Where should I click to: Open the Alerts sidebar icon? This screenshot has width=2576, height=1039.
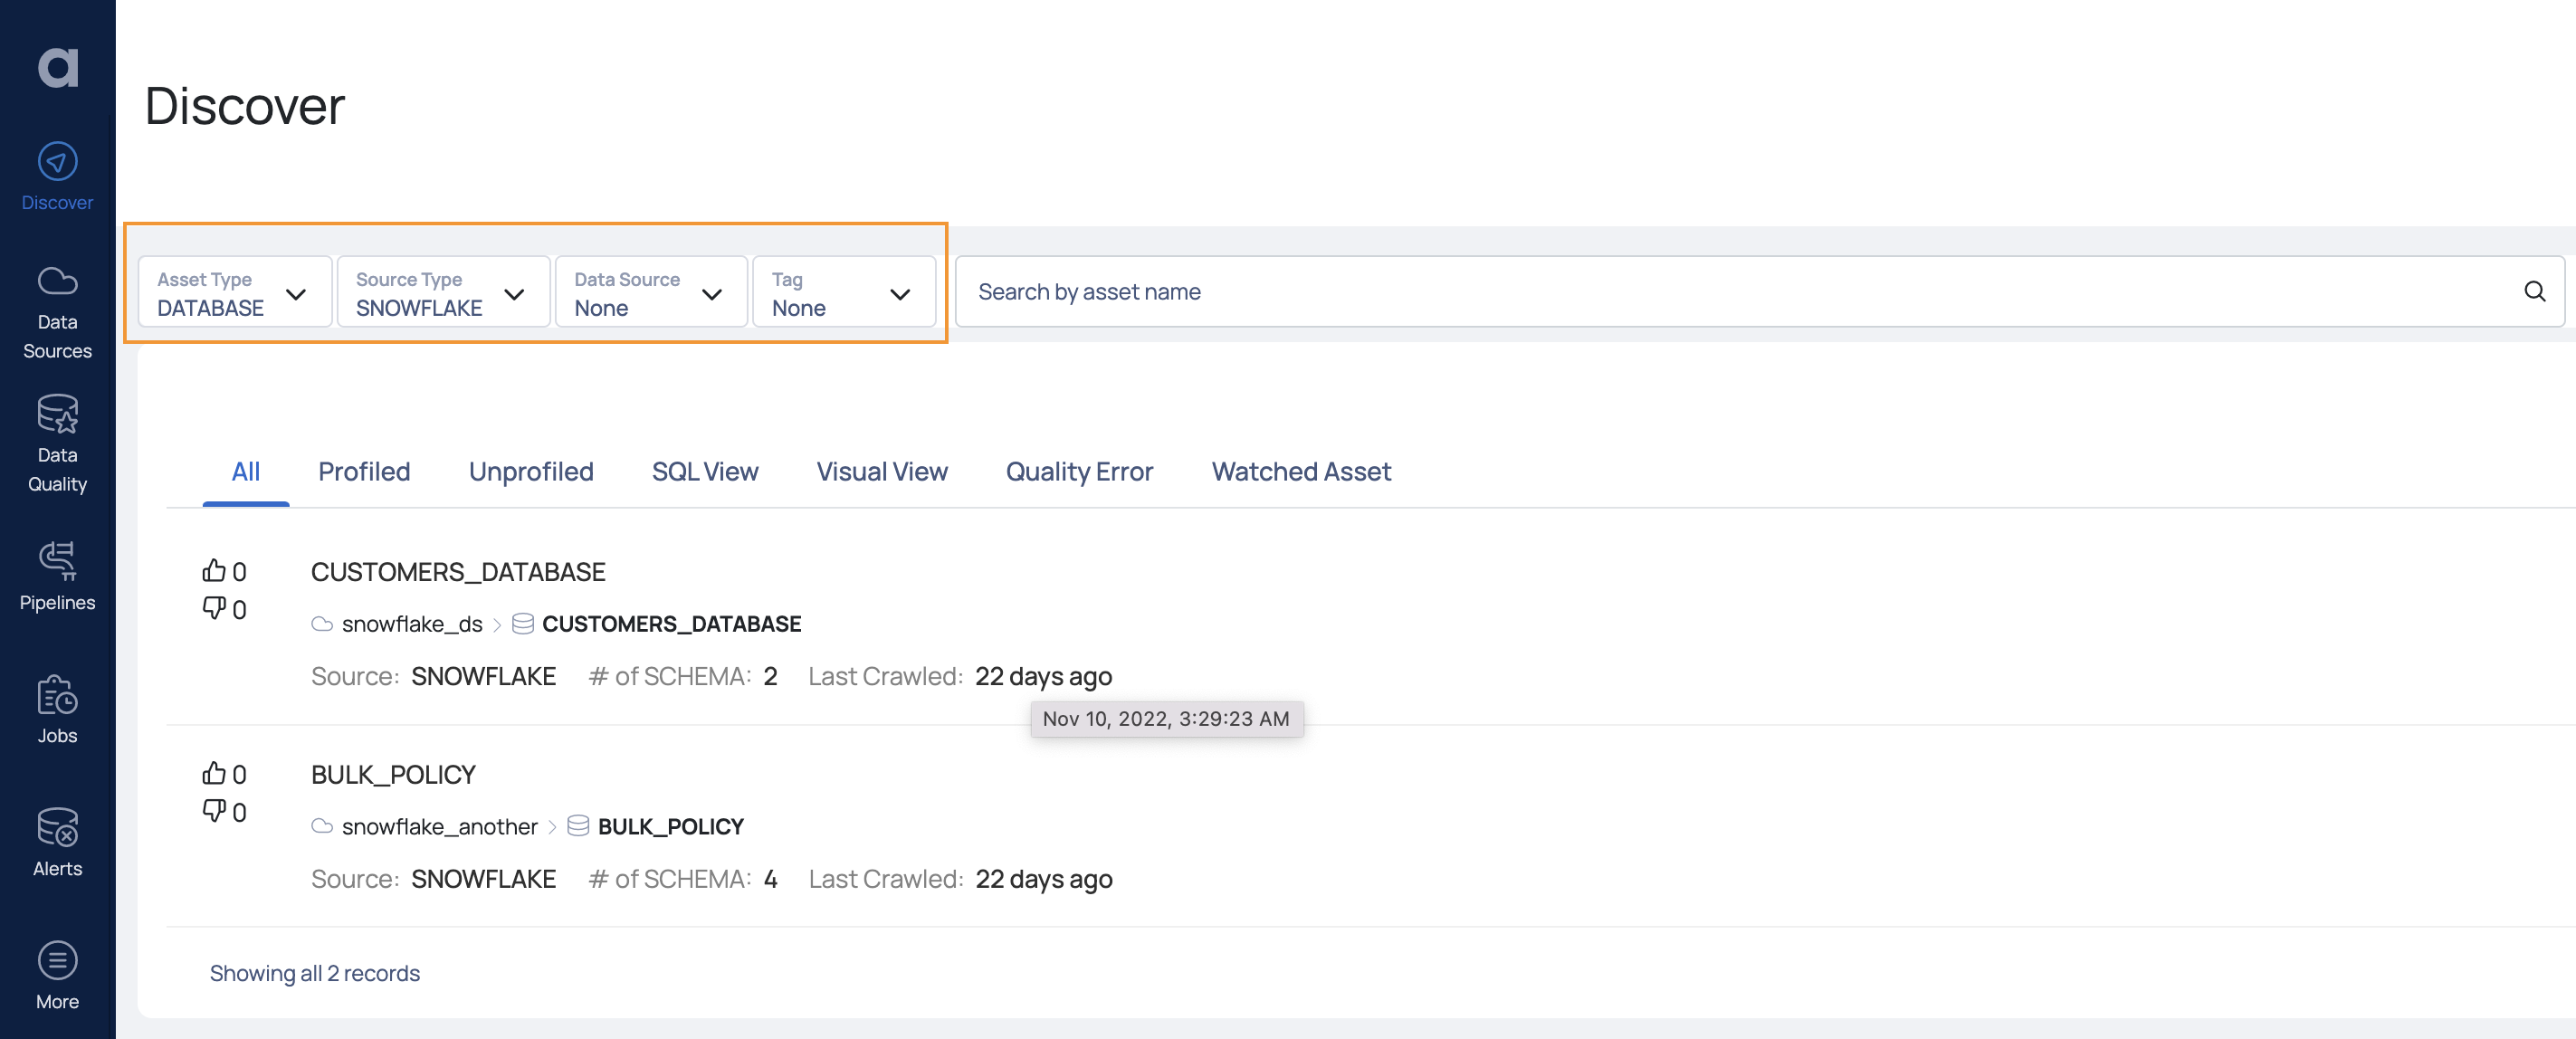coord(57,828)
